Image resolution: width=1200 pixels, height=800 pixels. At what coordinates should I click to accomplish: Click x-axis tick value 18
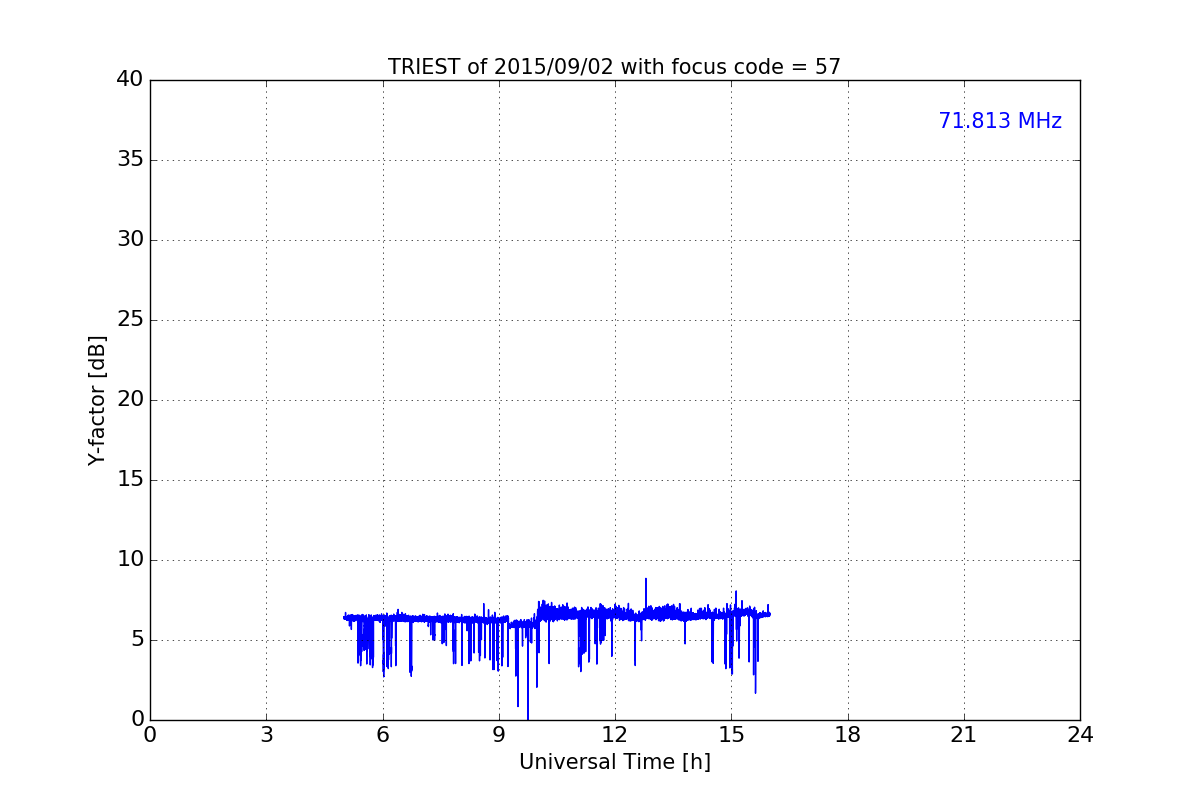pyautogui.click(x=847, y=735)
